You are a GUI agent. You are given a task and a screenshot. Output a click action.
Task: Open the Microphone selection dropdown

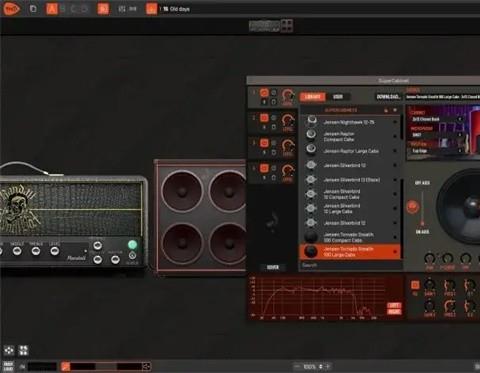[x=436, y=135]
